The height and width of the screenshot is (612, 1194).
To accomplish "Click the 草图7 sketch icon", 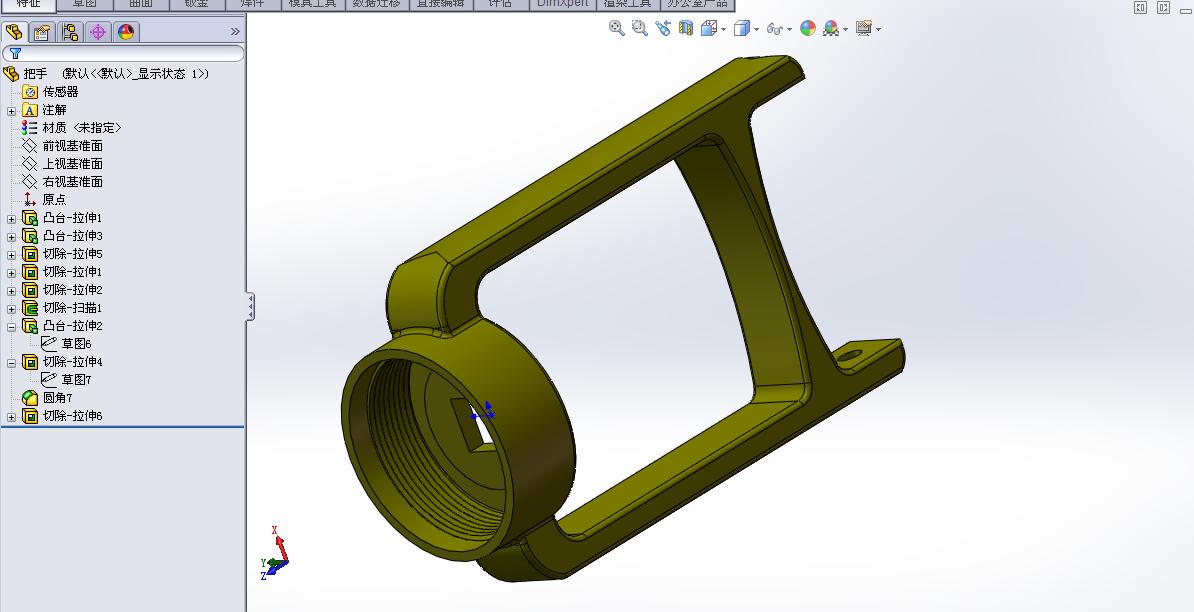I will pyautogui.click(x=49, y=379).
